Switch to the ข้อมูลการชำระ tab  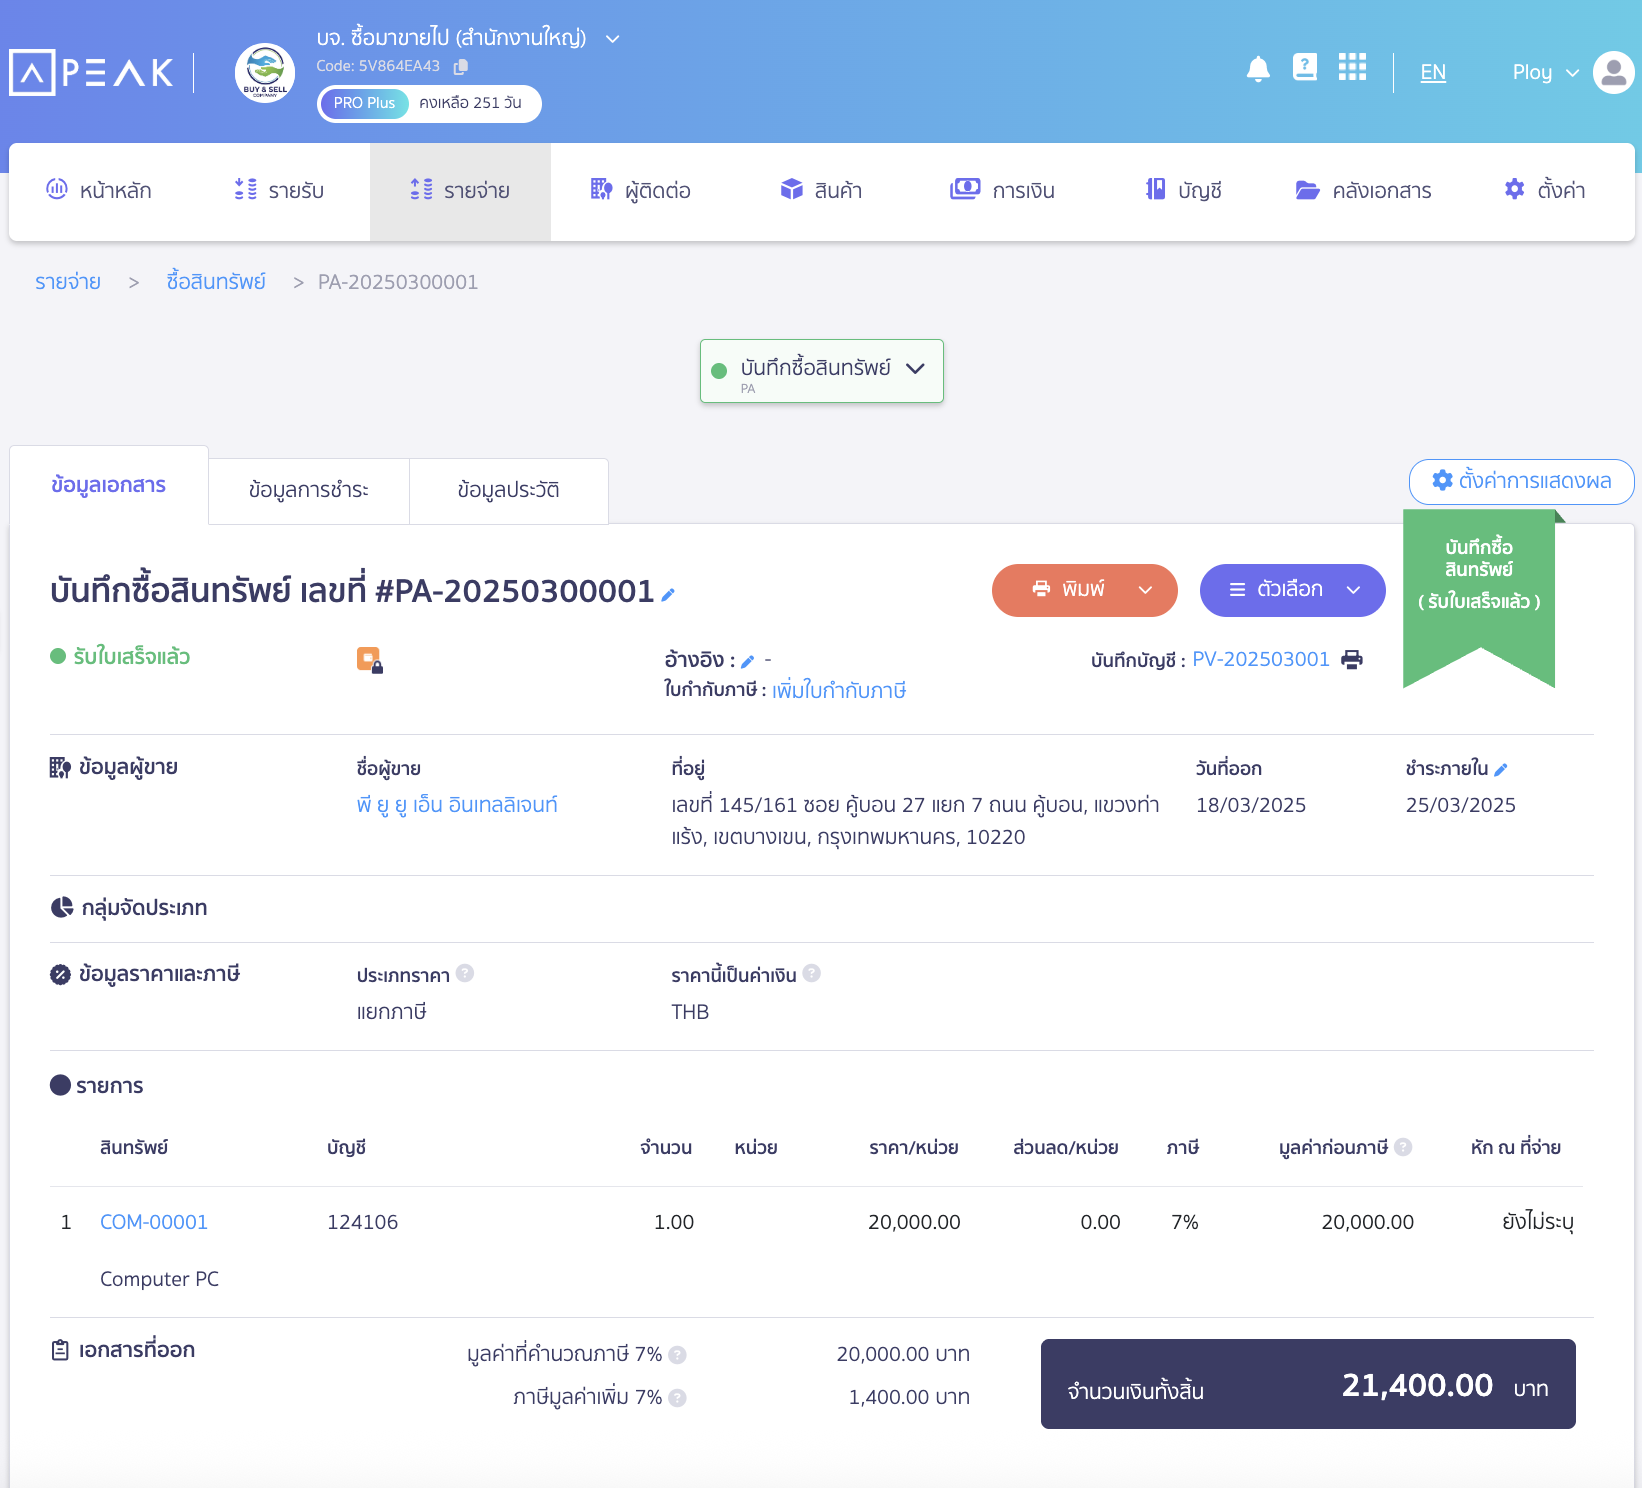click(309, 491)
